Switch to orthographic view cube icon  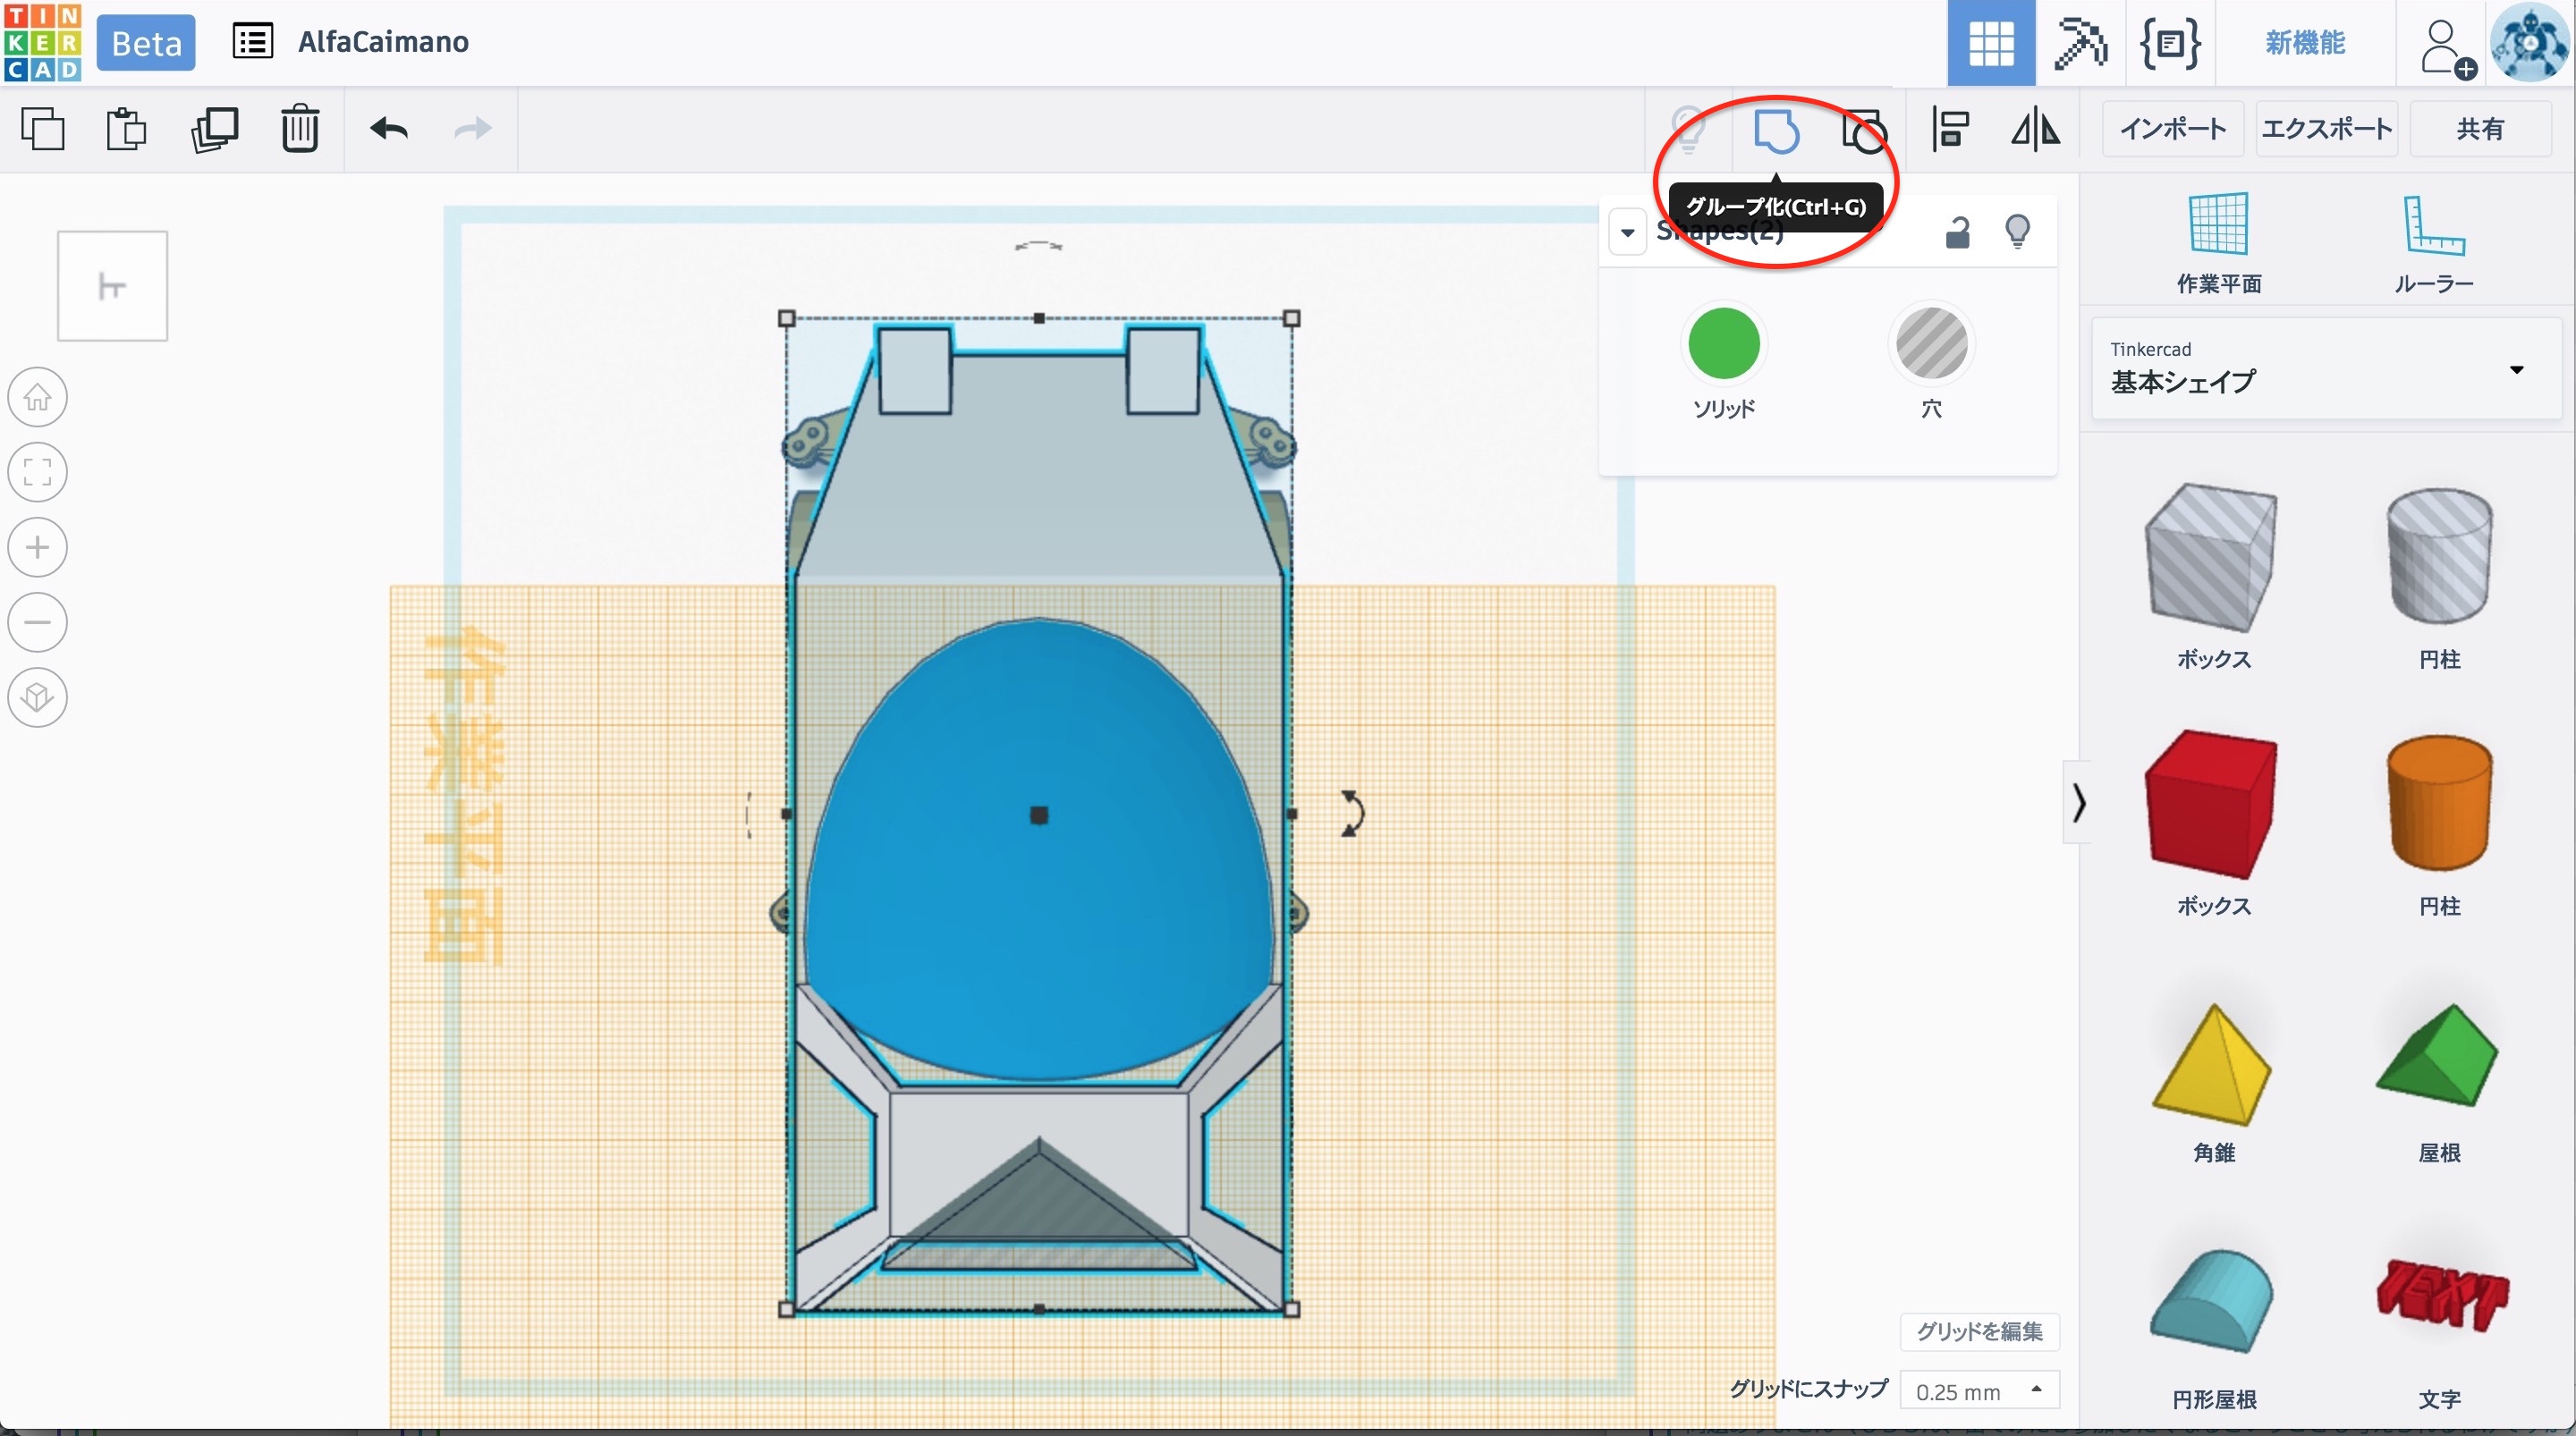coord(38,697)
